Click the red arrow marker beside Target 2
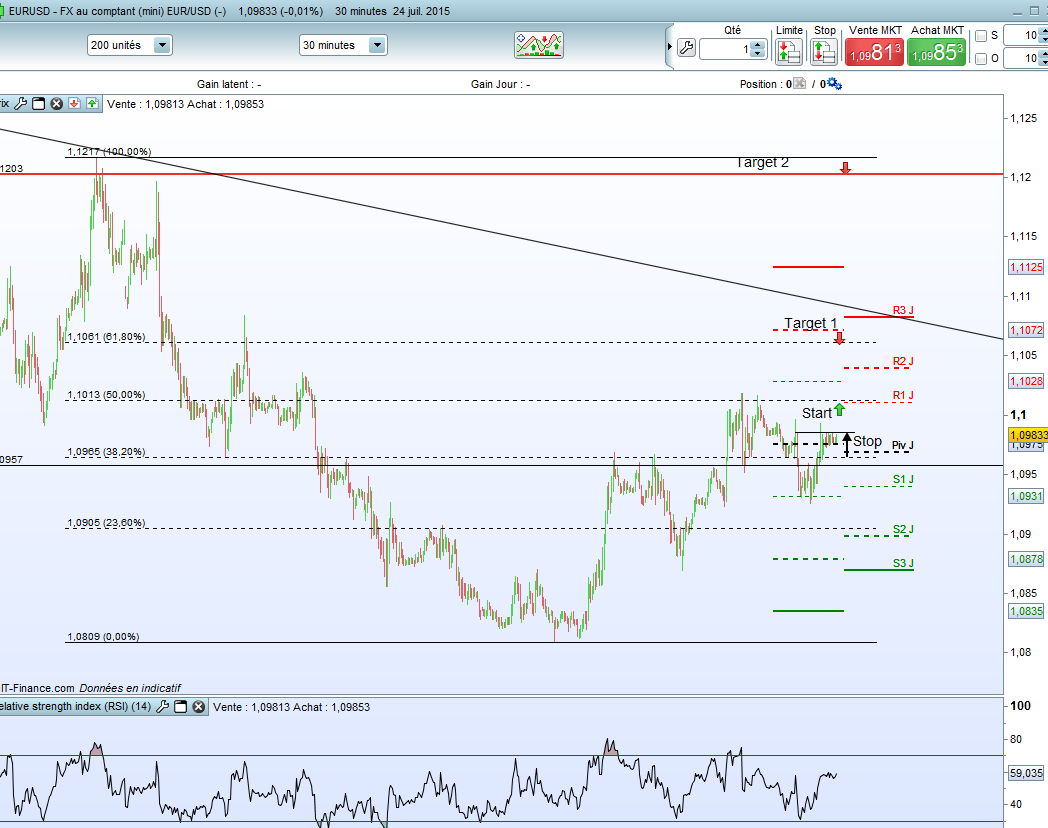The height and width of the screenshot is (828, 1048). coord(845,168)
